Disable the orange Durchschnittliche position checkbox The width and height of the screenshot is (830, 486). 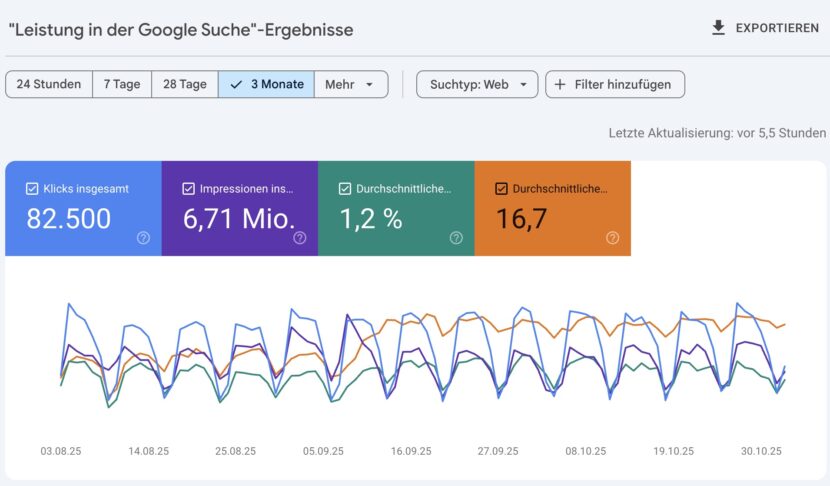(x=501, y=188)
